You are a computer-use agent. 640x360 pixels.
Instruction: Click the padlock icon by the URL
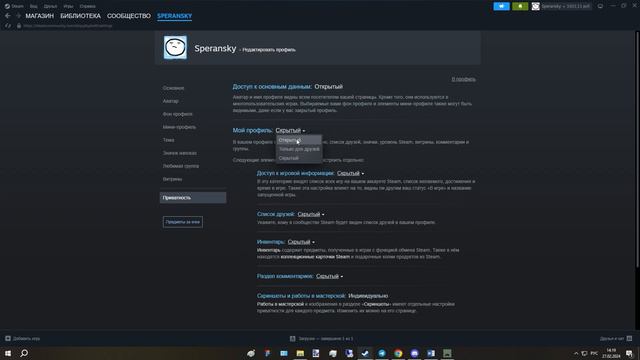tap(19, 26)
